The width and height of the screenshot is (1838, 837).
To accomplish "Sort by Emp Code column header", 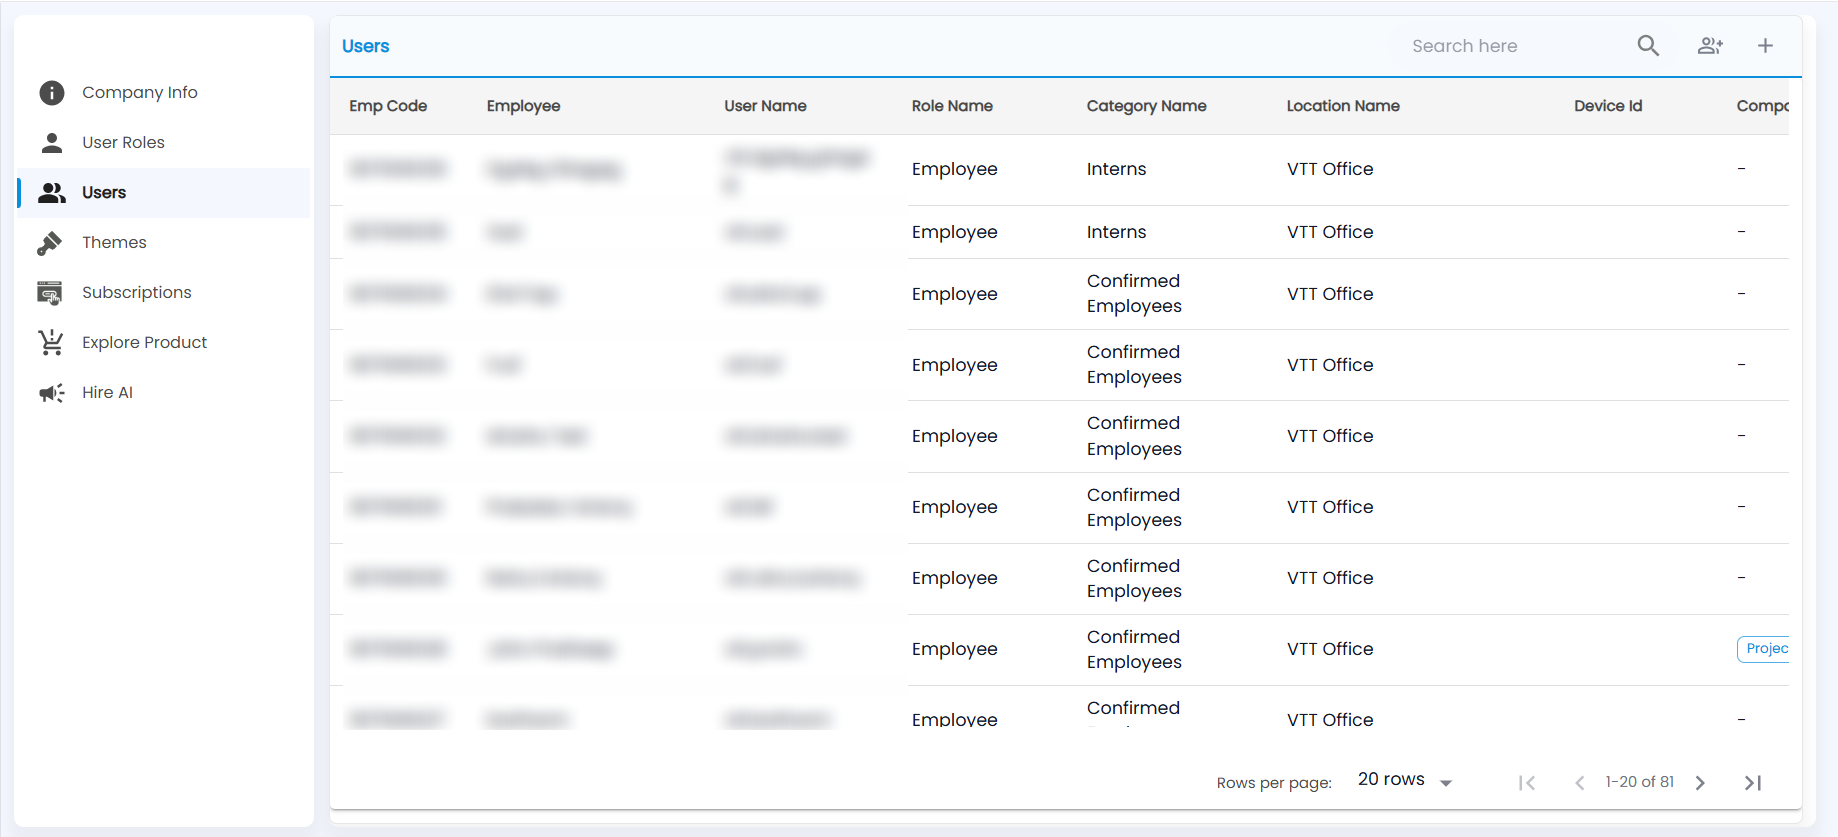I will pos(388,106).
